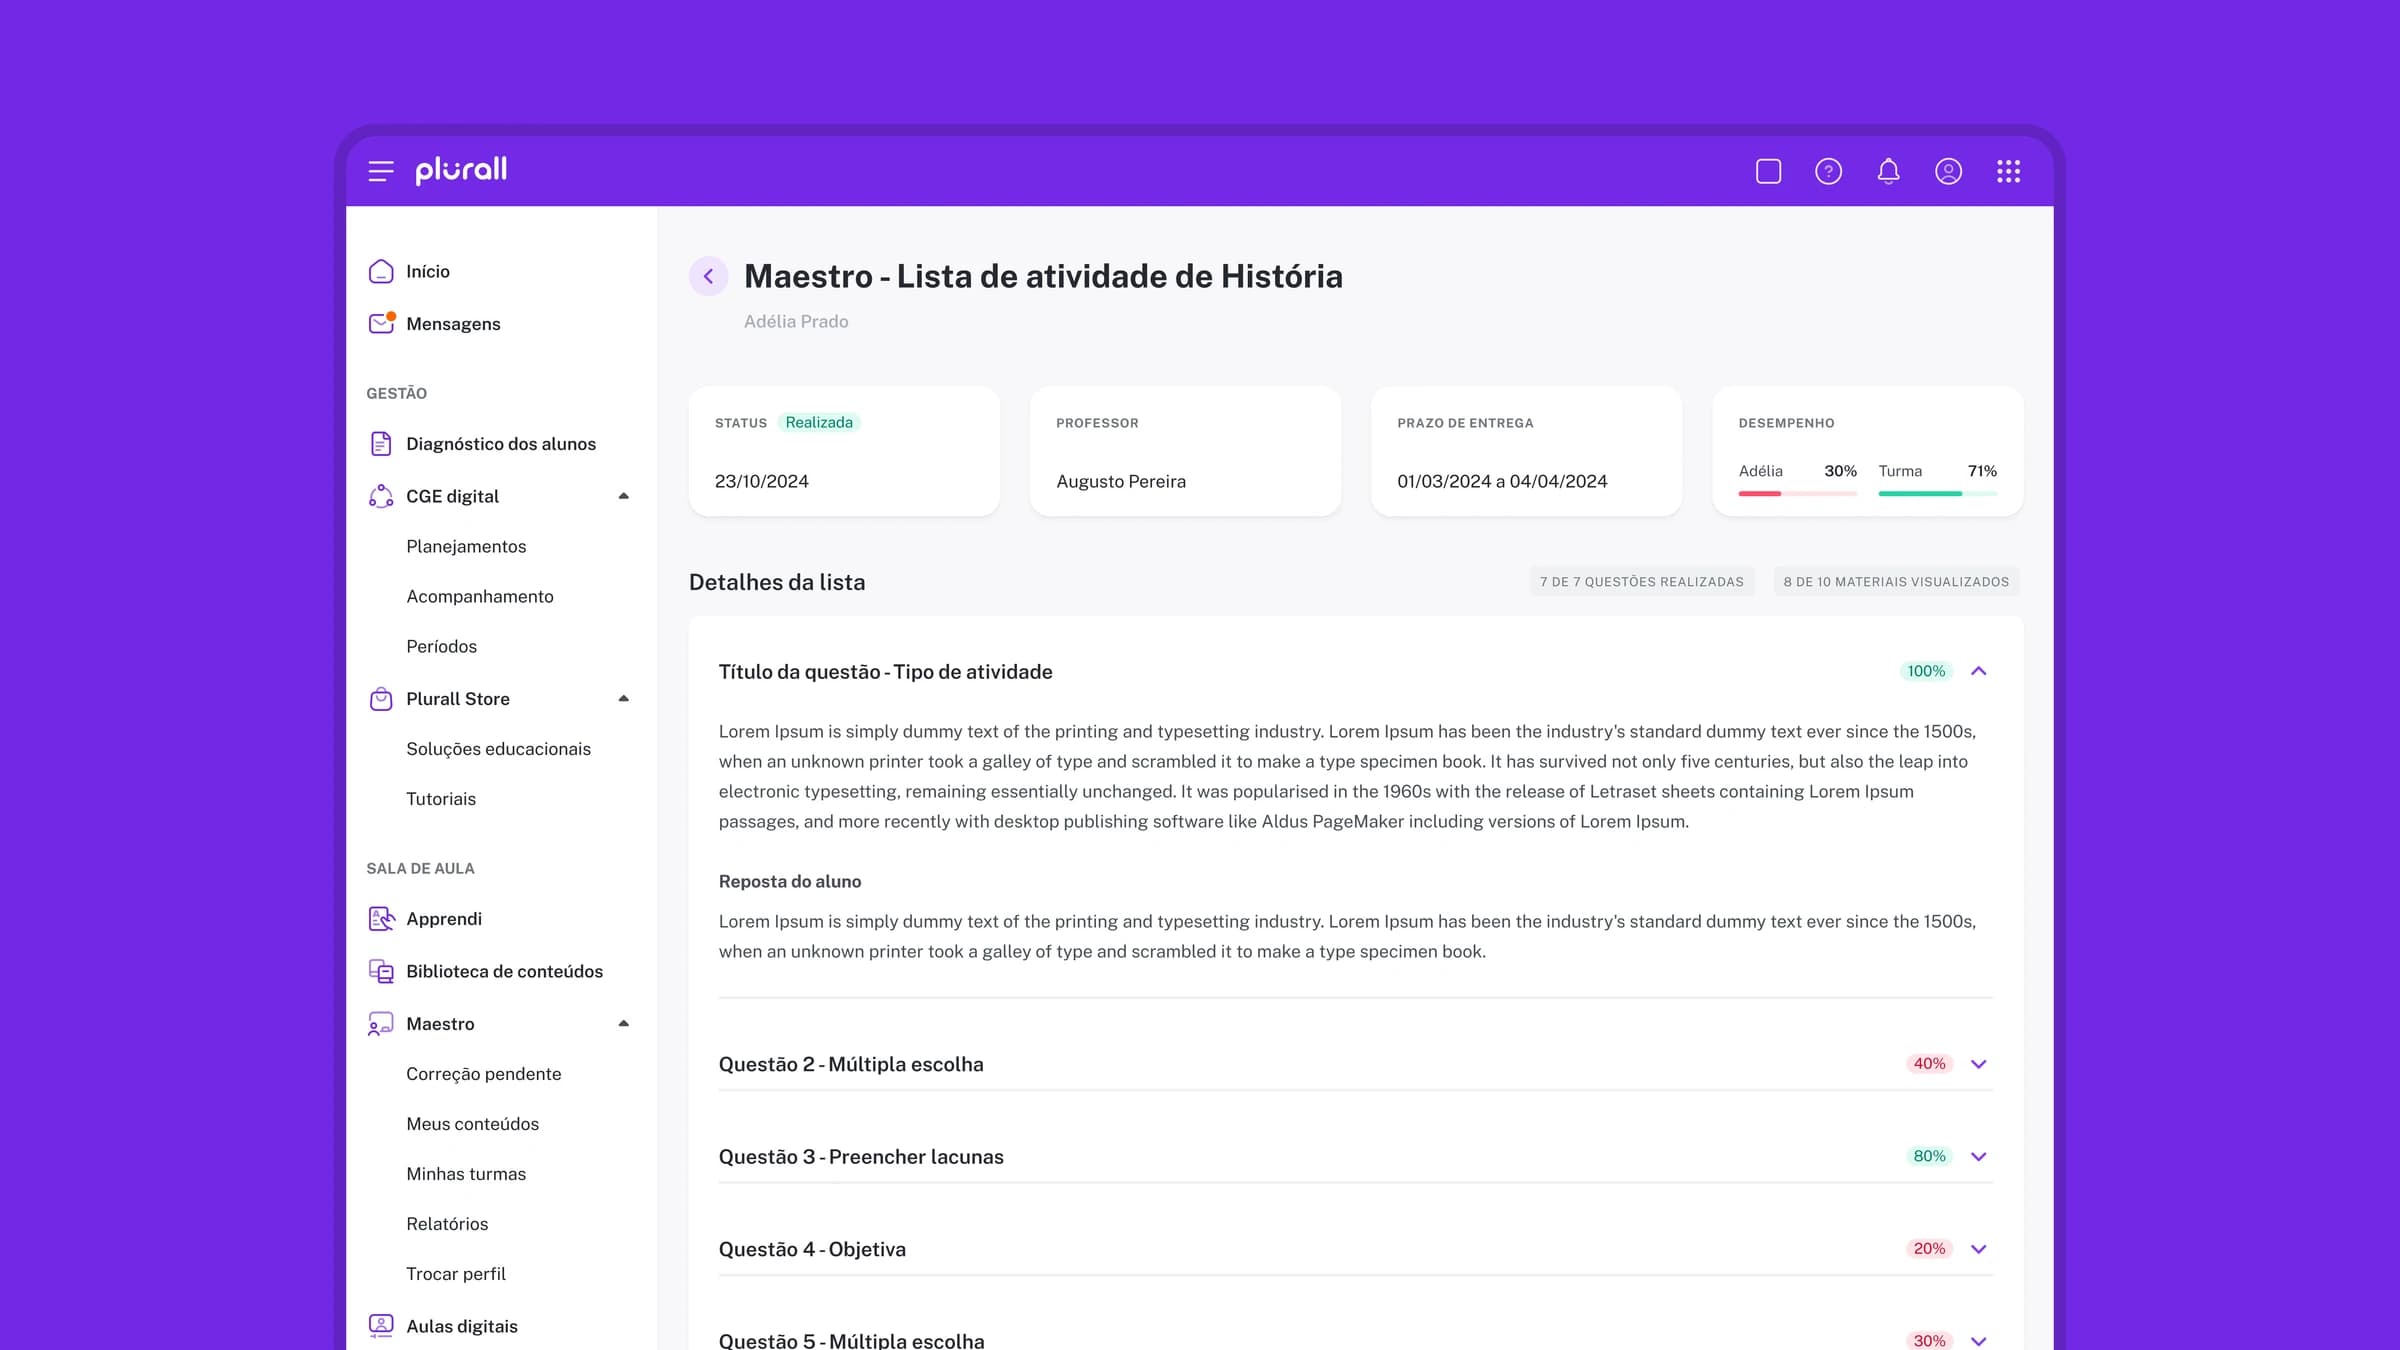2400x1350 pixels.
Task: Collapse the first question chevron
Action: tap(1978, 671)
